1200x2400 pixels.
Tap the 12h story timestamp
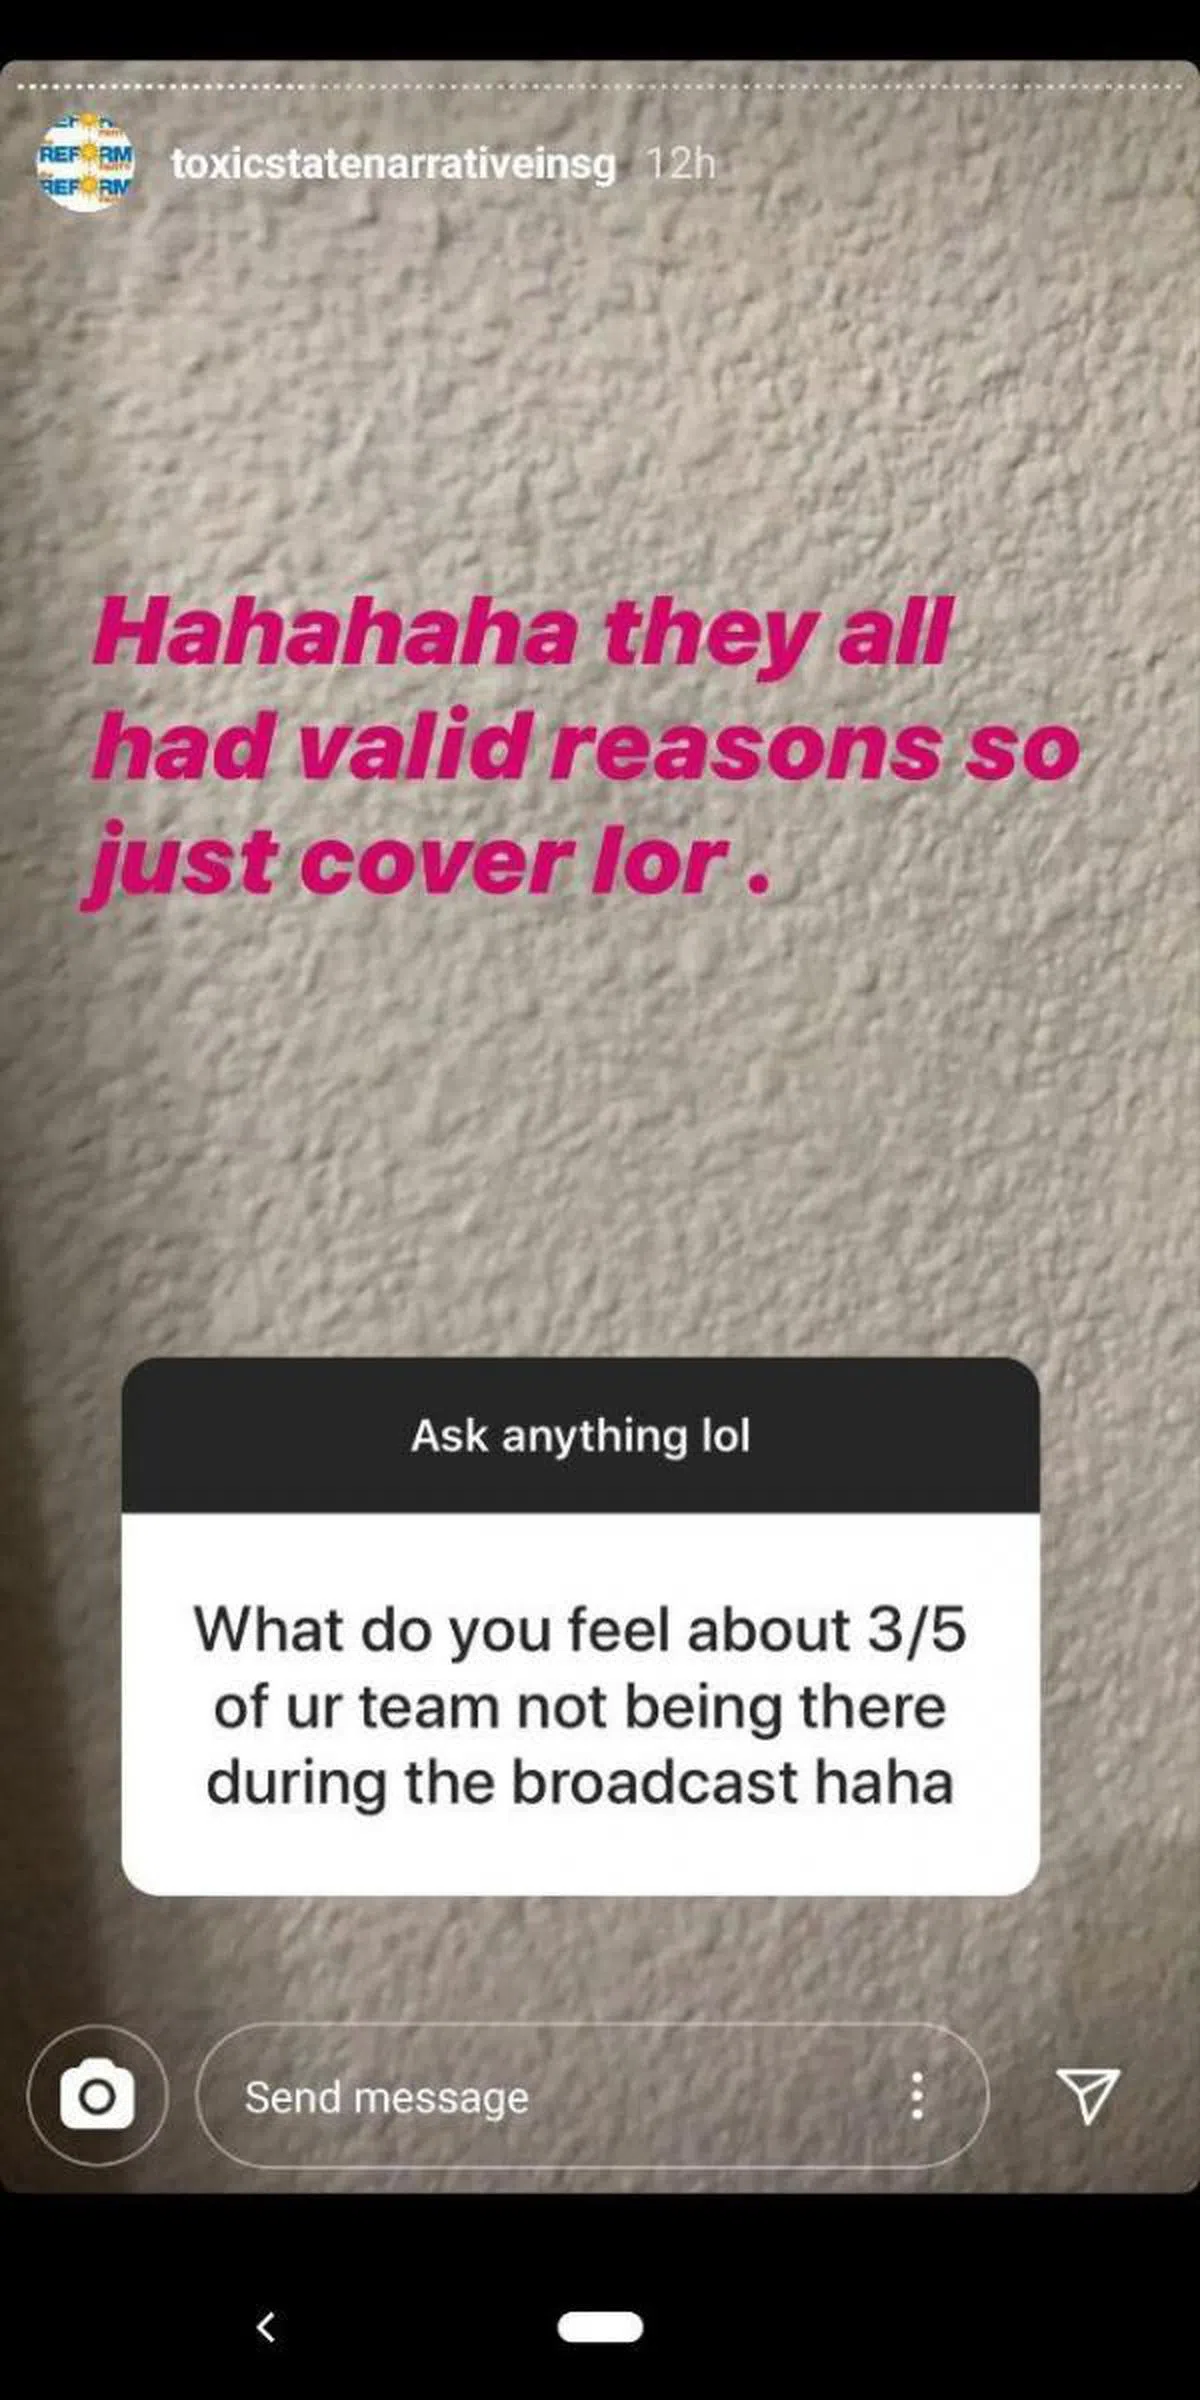681,163
